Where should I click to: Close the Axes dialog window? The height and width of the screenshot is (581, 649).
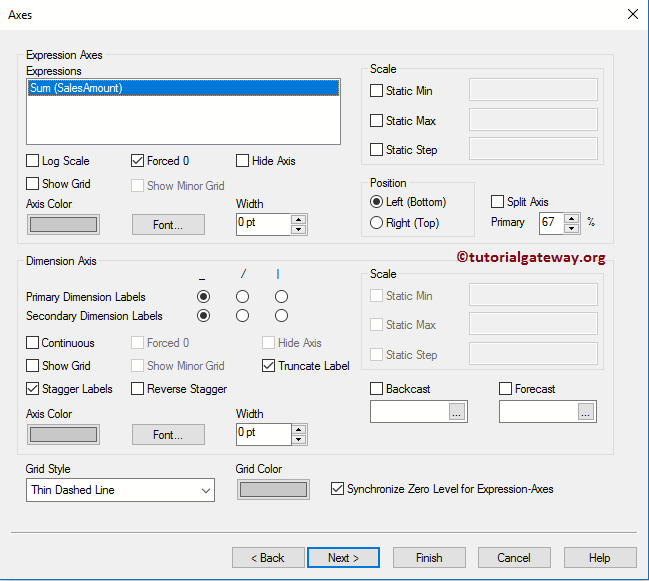pos(632,14)
